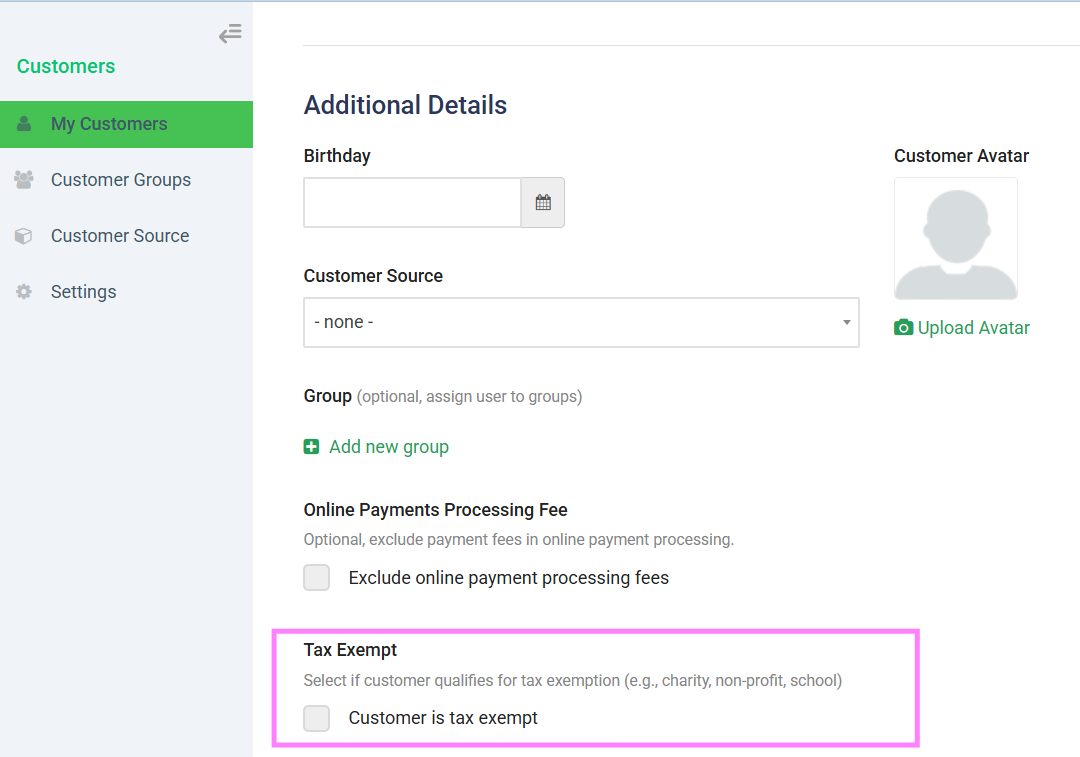The width and height of the screenshot is (1080, 757).
Task: Click the green plus icon for groups
Action: (x=312, y=447)
